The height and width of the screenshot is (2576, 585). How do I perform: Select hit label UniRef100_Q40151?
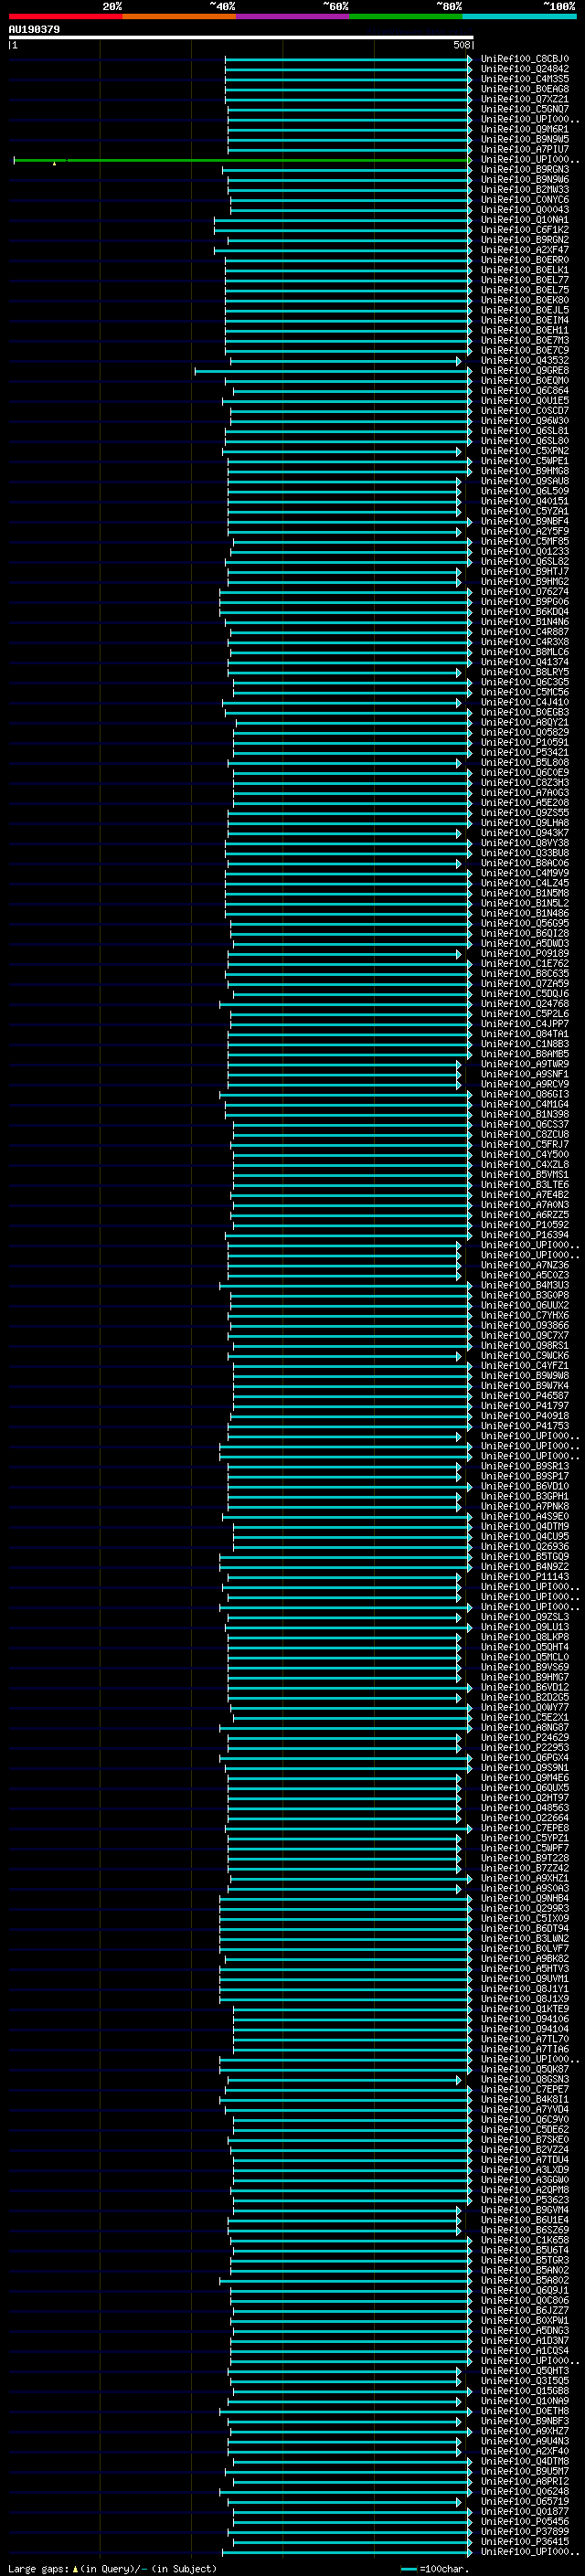pos(525,501)
